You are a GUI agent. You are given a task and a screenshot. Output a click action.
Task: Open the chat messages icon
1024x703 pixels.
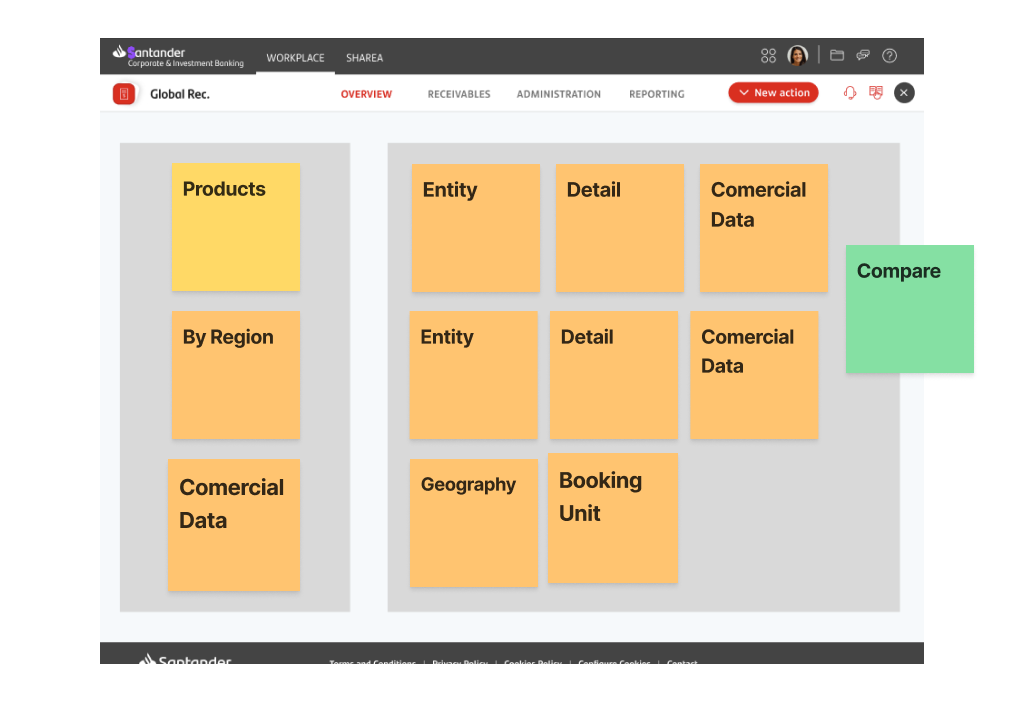pyautogui.click(x=863, y=56)
